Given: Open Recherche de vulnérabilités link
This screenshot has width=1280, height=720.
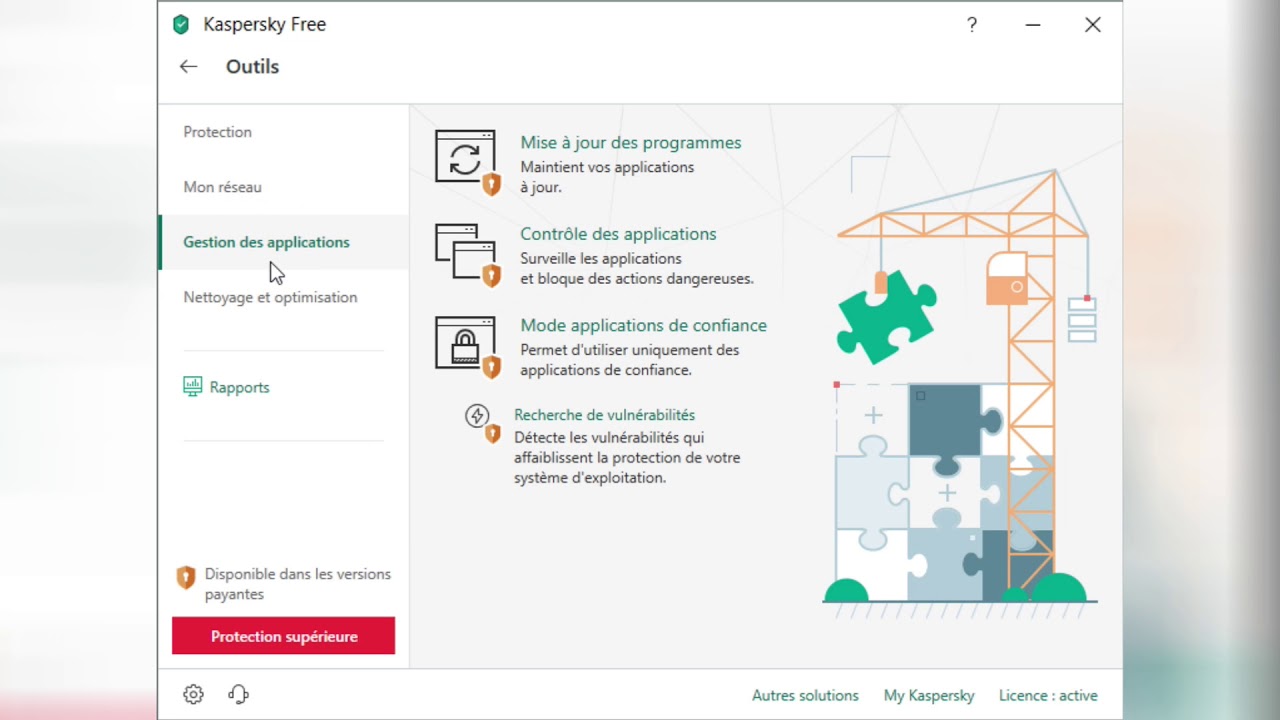Looking at the screenshot, I should pos(604,415).
